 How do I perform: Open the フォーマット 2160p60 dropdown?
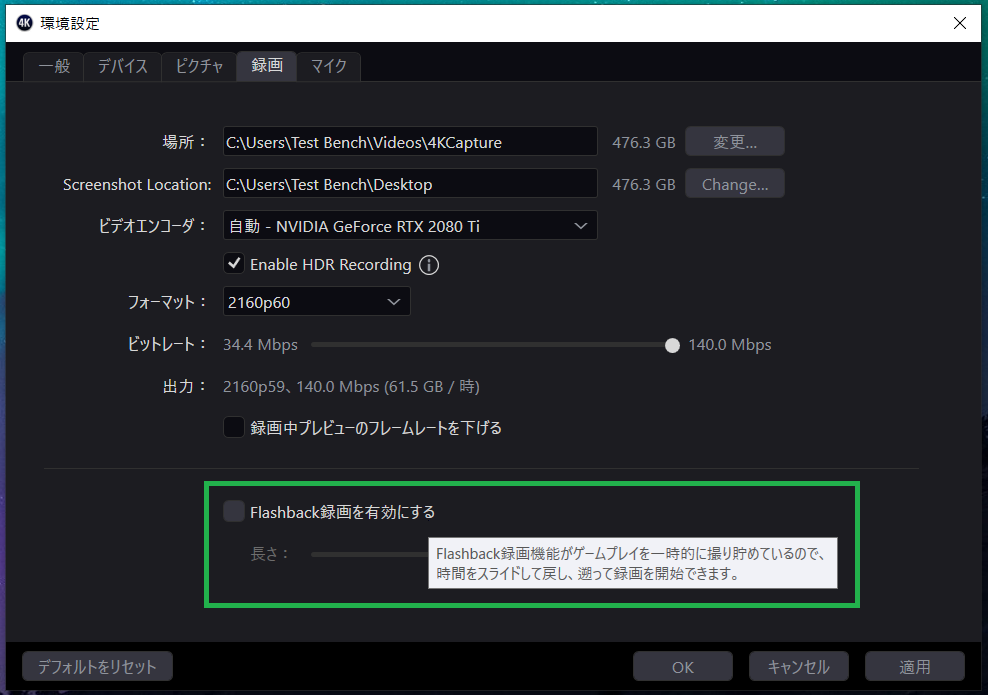coord(317,302)
